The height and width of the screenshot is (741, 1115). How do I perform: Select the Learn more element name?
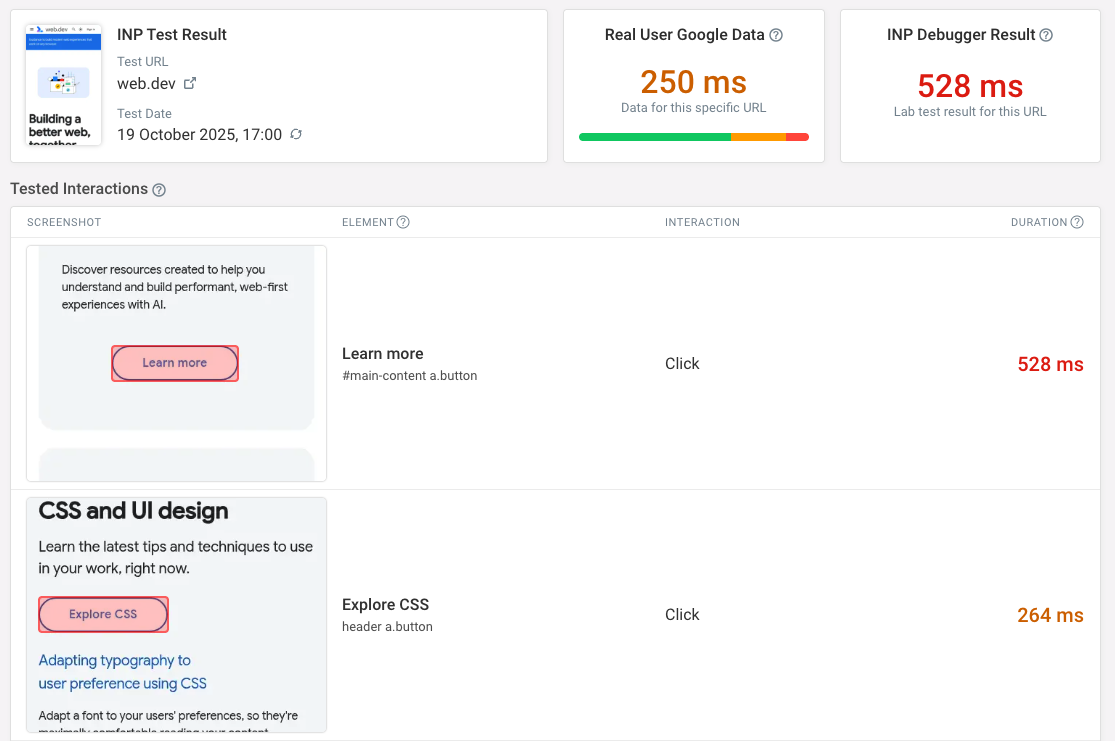(x=382, y=354)
